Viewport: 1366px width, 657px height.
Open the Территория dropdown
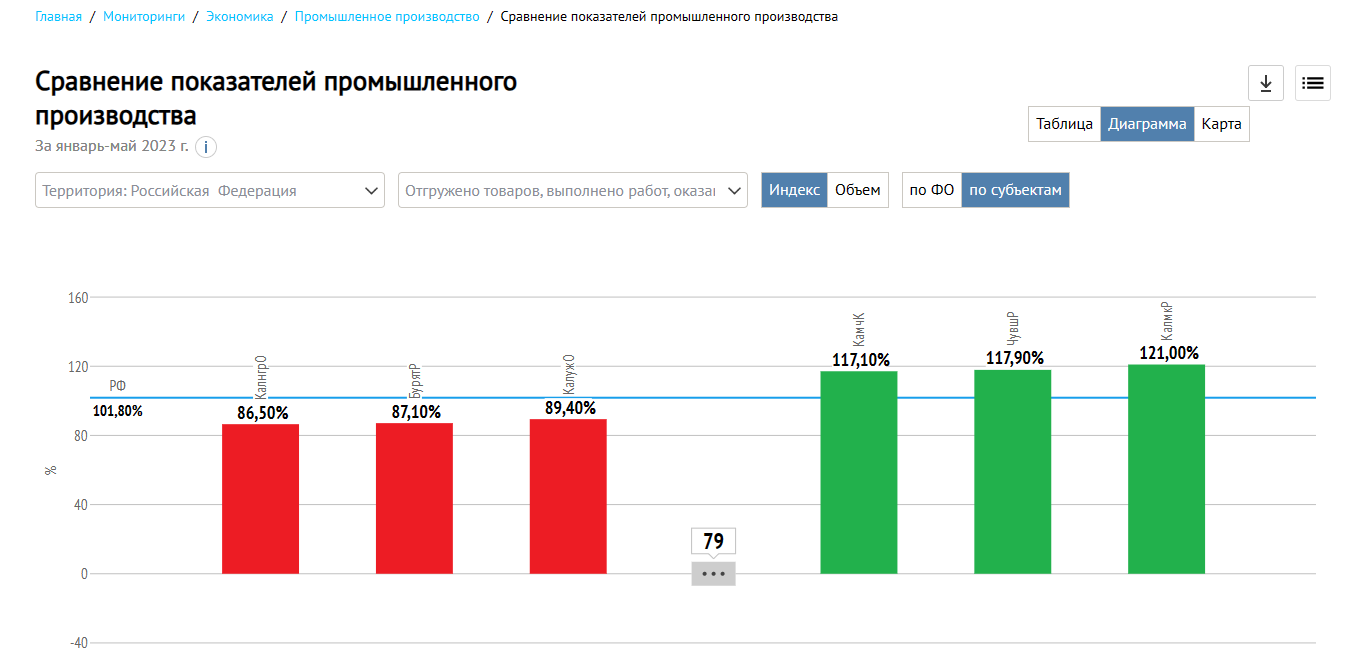(210, 190)
